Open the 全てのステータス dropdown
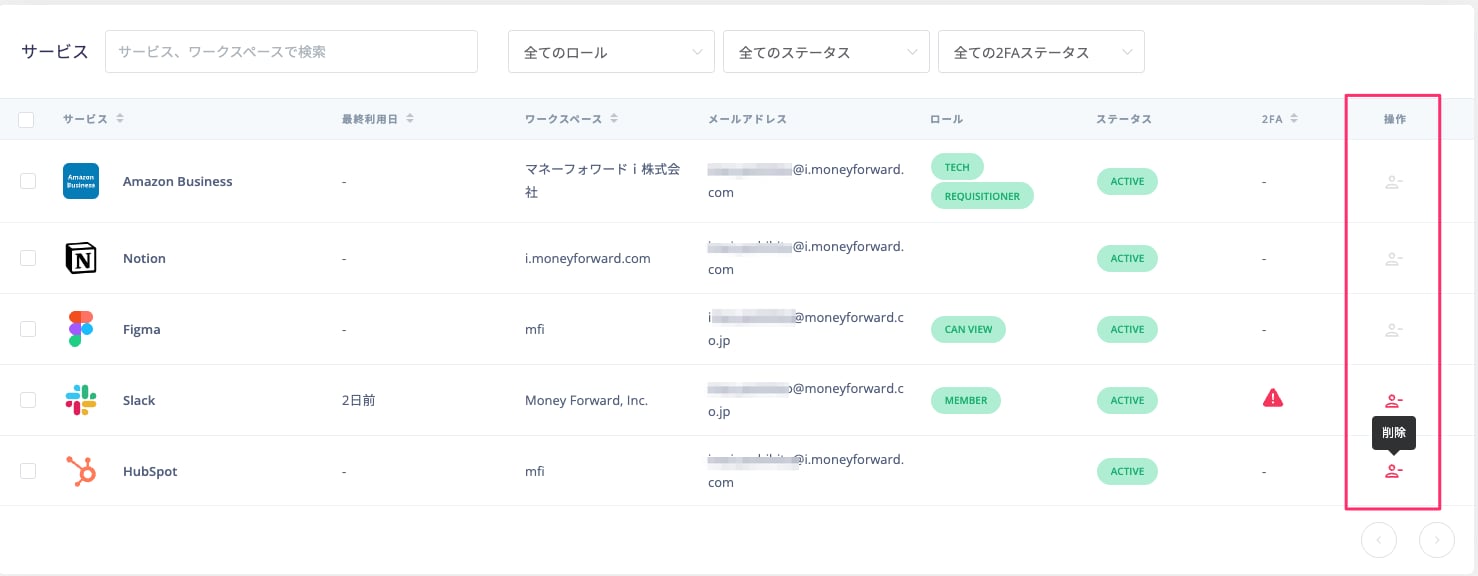The height and width of the screenshot is (576, 1478). (x=826, y=52)
